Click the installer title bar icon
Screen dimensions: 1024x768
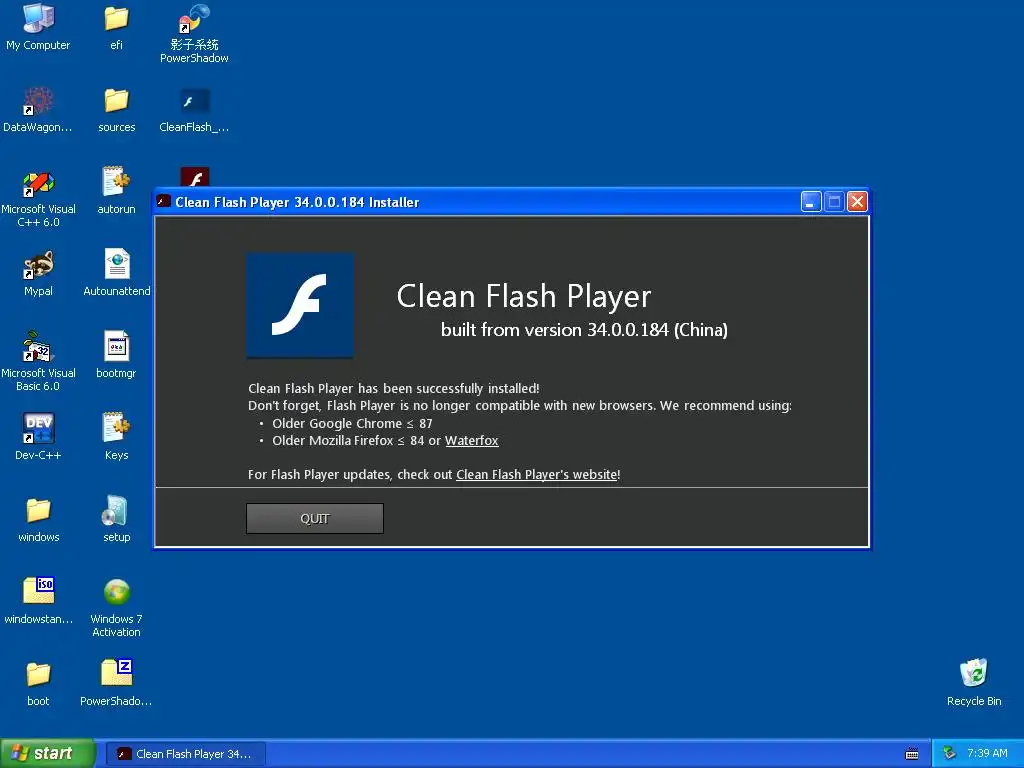[x=164, y=202]
